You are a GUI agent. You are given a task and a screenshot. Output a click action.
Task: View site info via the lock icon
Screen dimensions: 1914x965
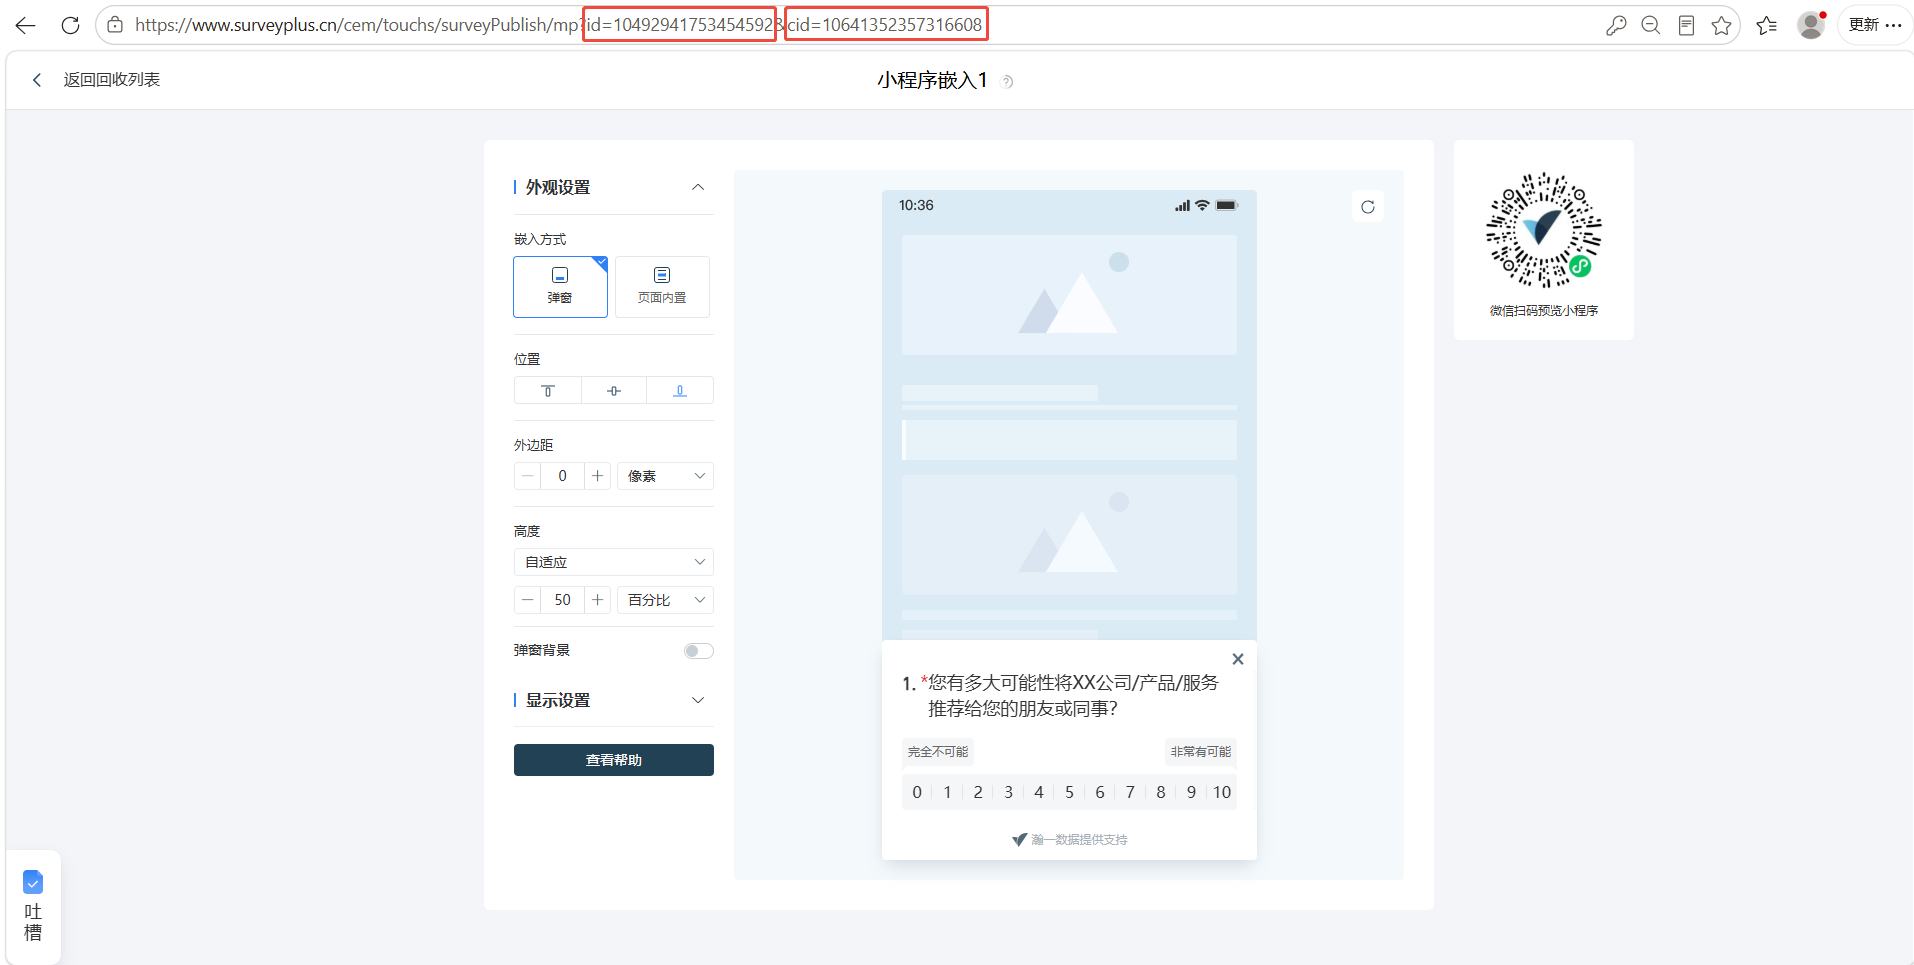pyautogui.click(x=116, y=25)
